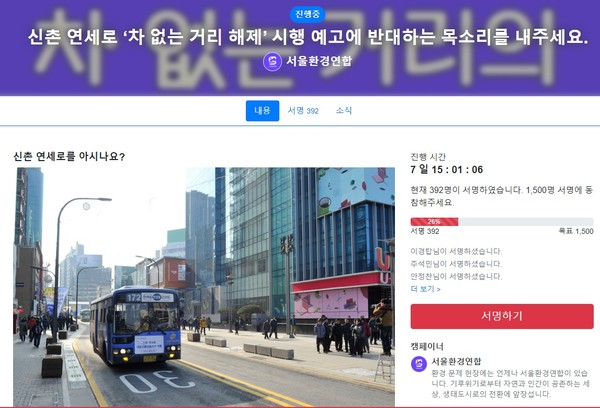The height and width of the screenshot is (408, 600).
Task: Click the Yonsei-ro bus street photo
Action: click(204, 287)
